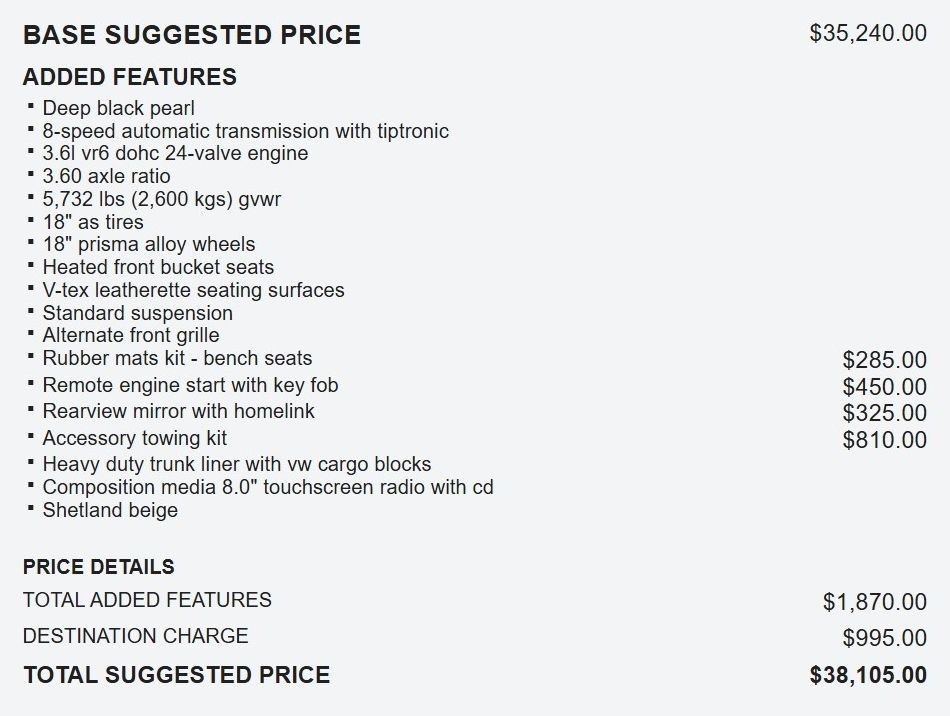The width and height of the screenshot is (950, 716).
Task: Select the 3.6l vr6 engine line
Action: point(175,153)
